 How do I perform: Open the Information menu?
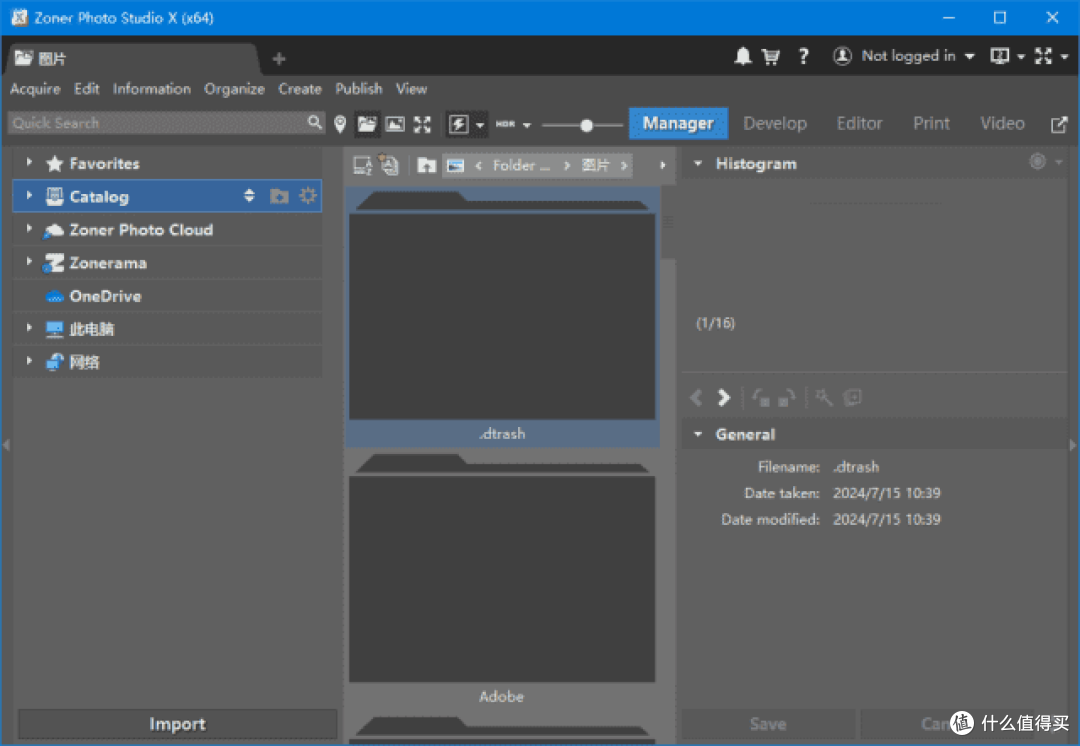coord(152,89)
